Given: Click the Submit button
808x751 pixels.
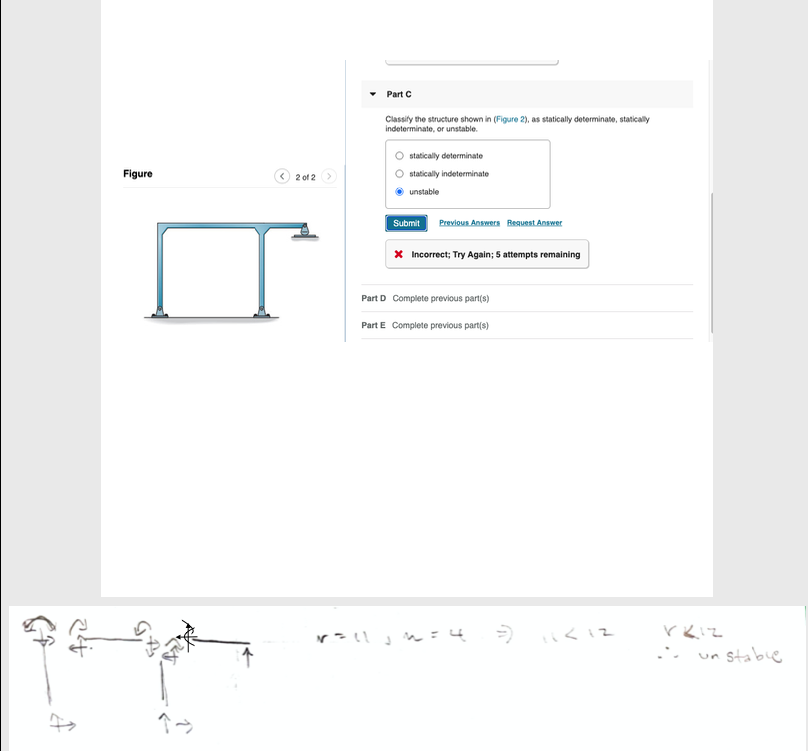Looking at the screenshot, I should [405, 222].
